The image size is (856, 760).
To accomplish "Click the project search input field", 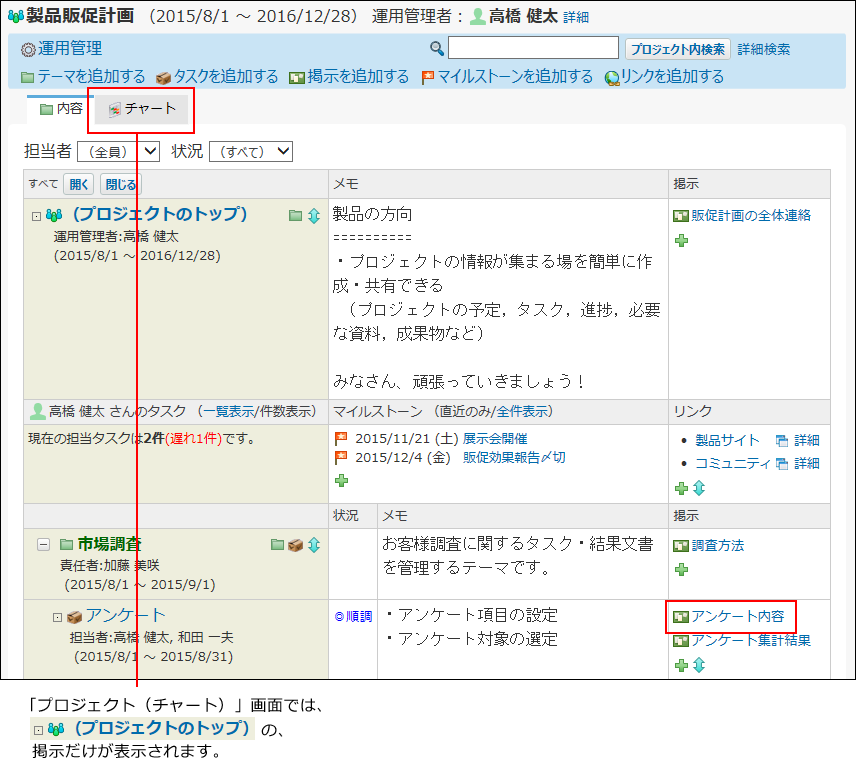I will (533, 48).
